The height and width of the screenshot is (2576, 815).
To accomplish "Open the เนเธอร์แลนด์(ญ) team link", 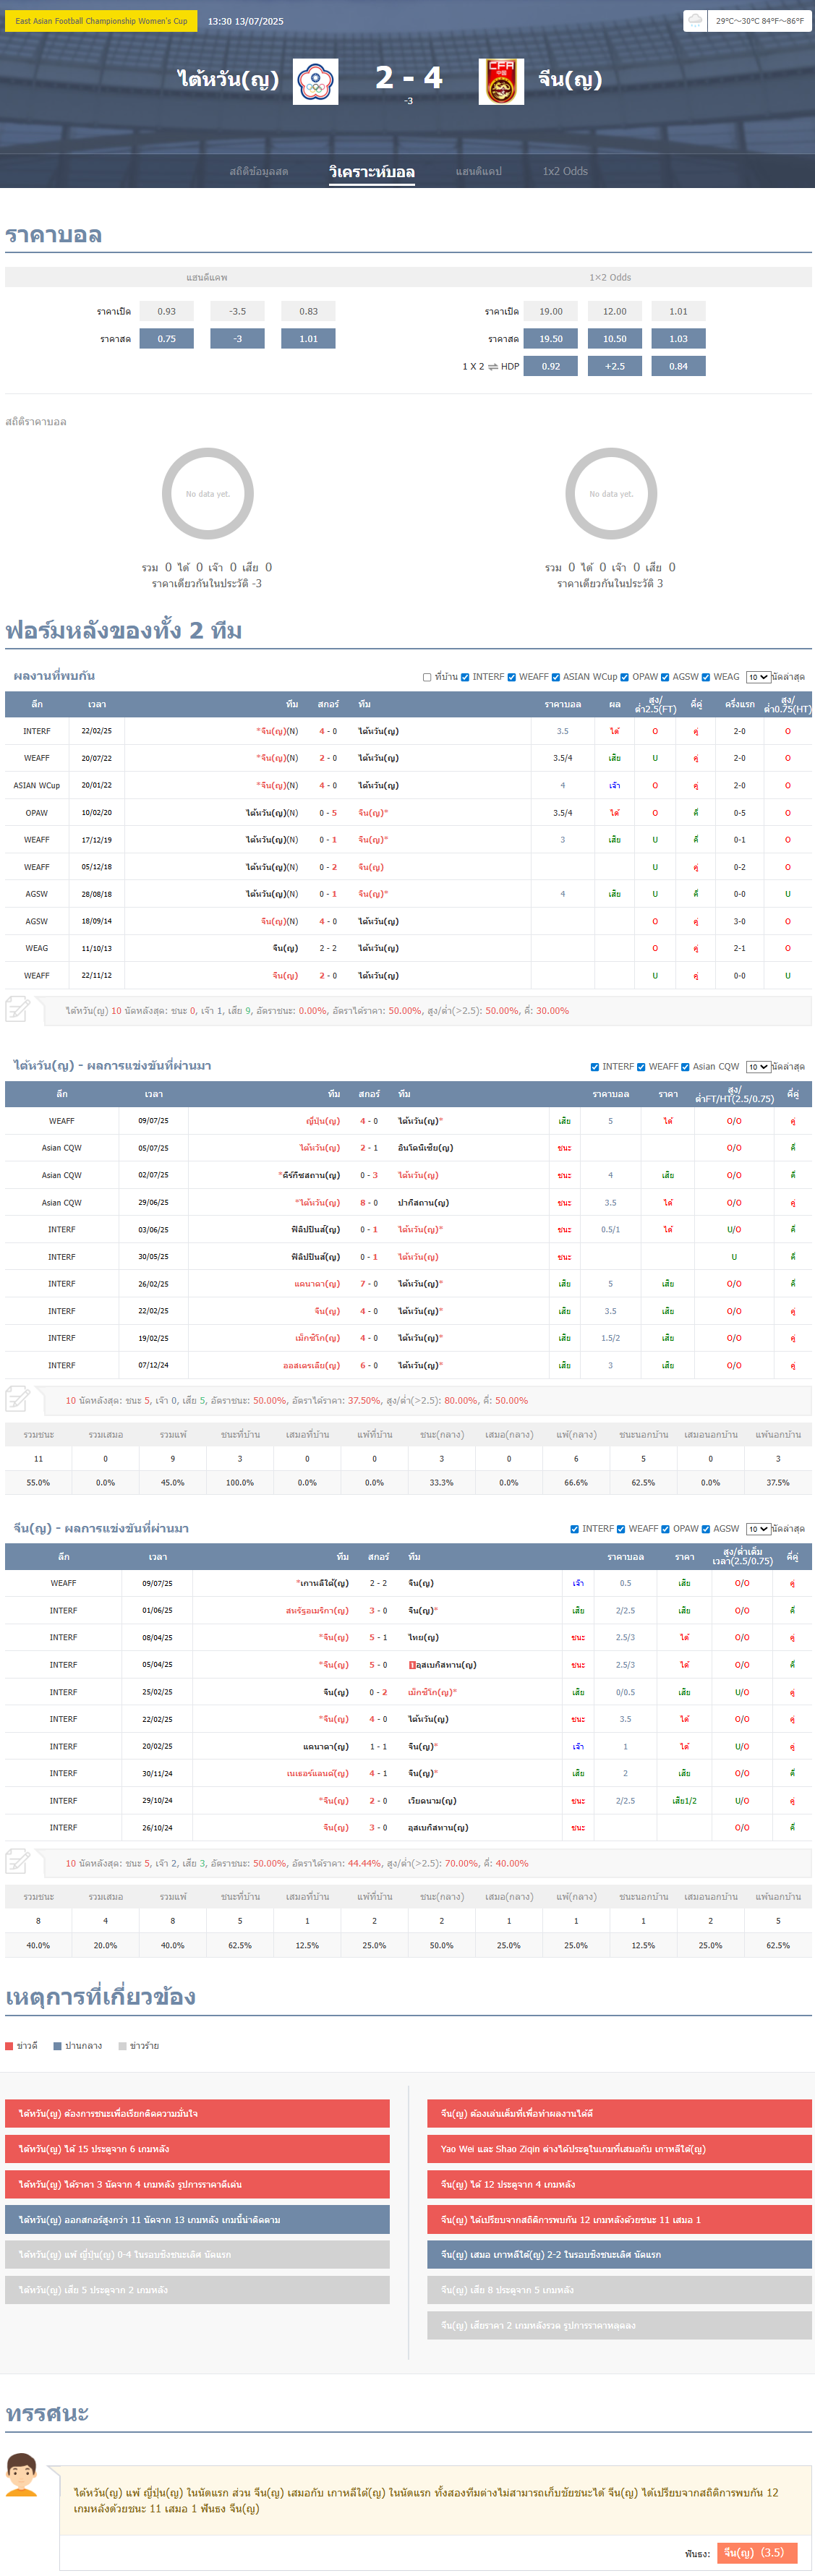I will point(317,1773).
